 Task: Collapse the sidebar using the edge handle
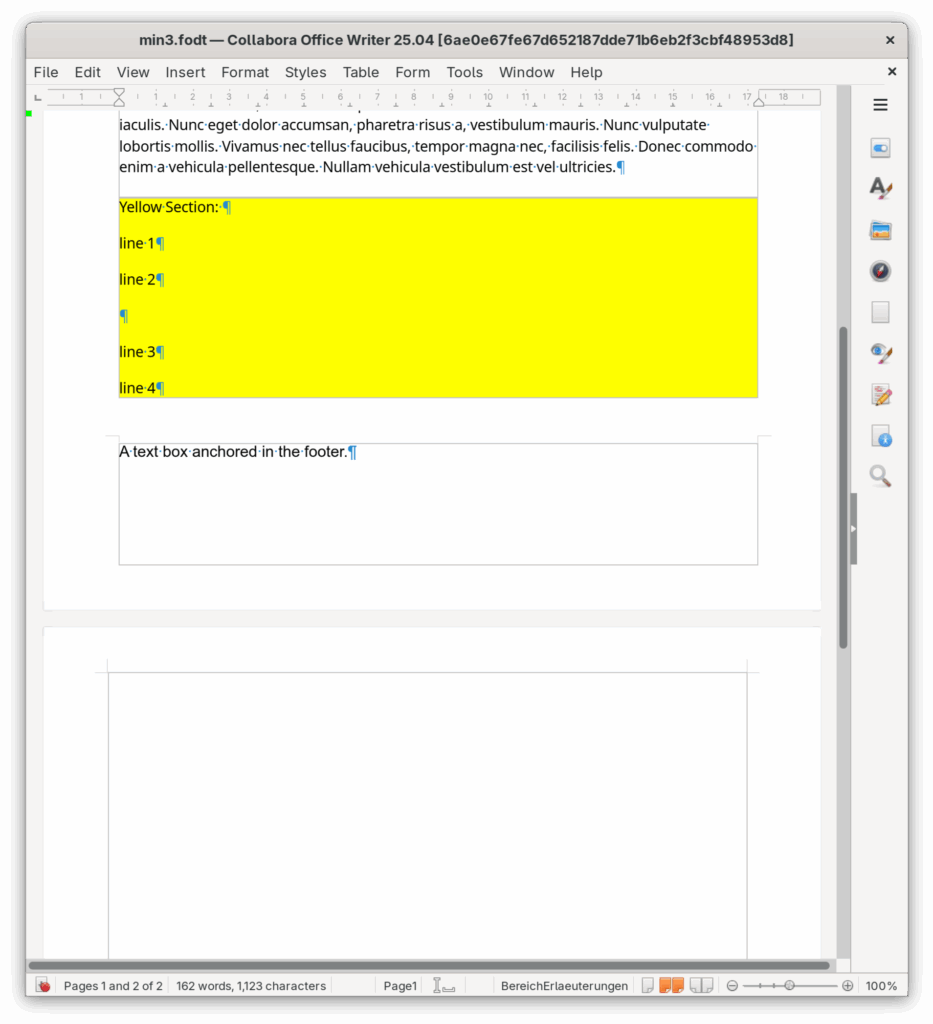(x=853, y=528)
